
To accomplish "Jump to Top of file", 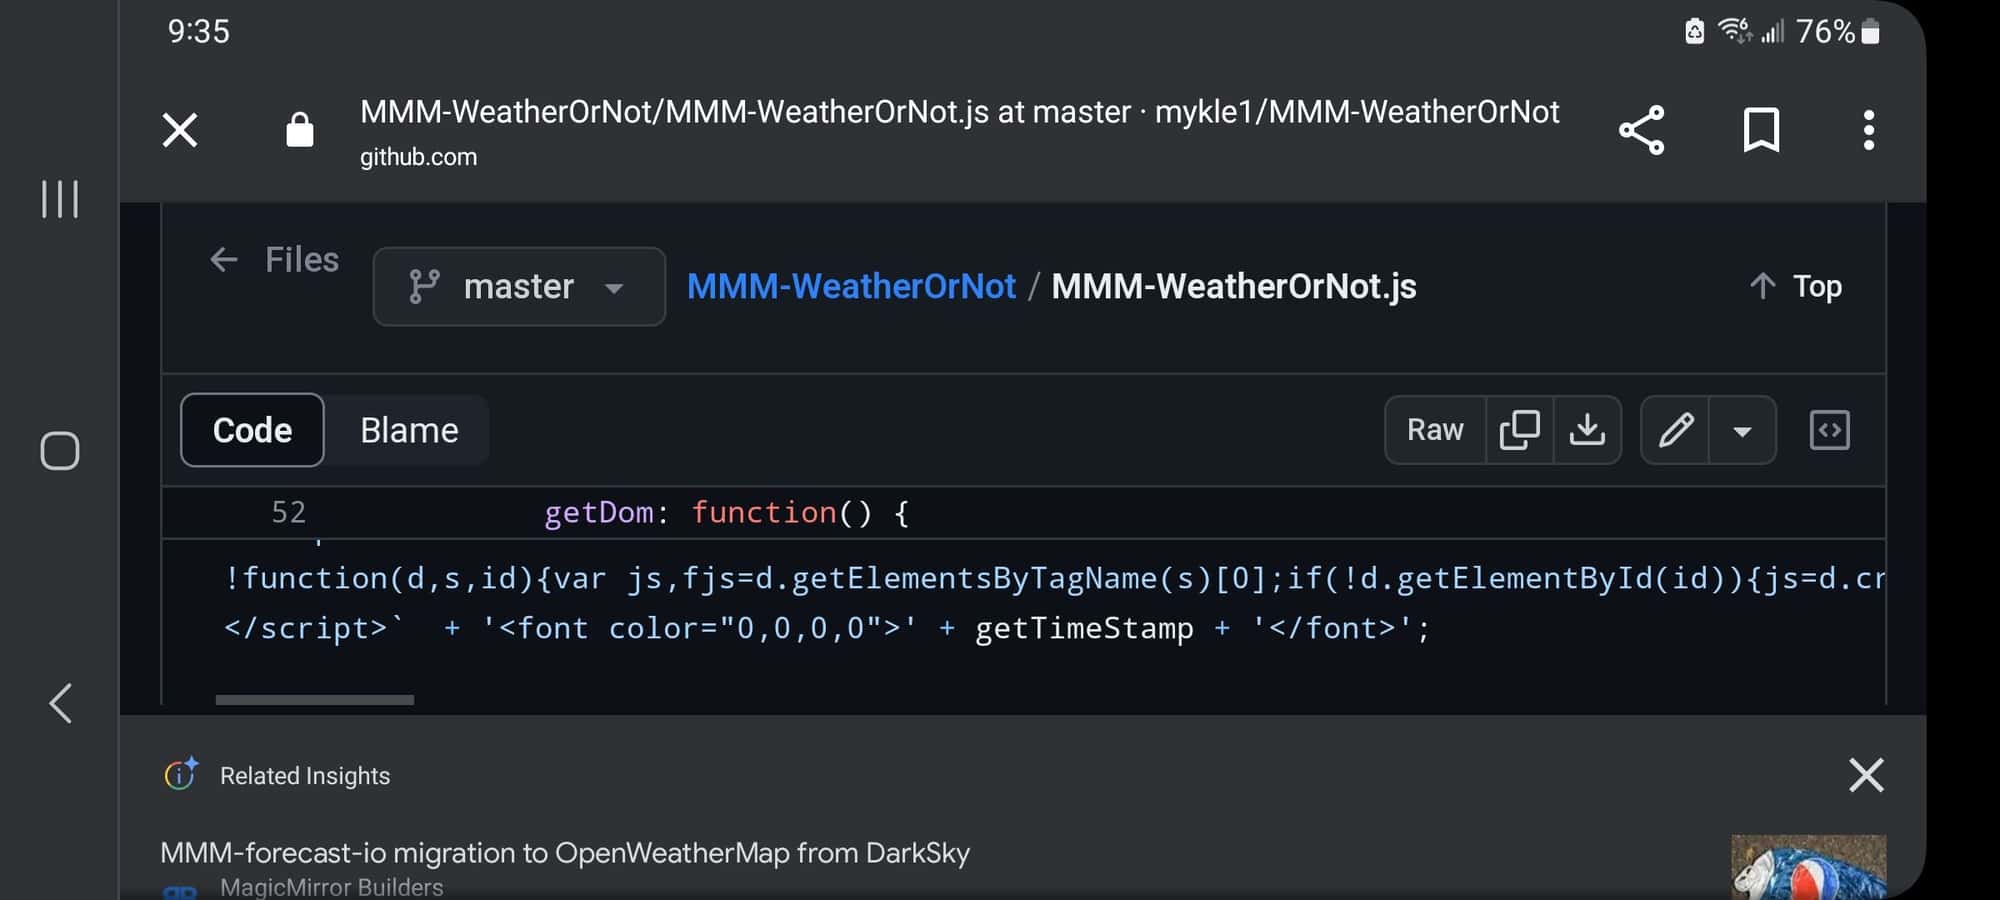I will coord(1796,287).
